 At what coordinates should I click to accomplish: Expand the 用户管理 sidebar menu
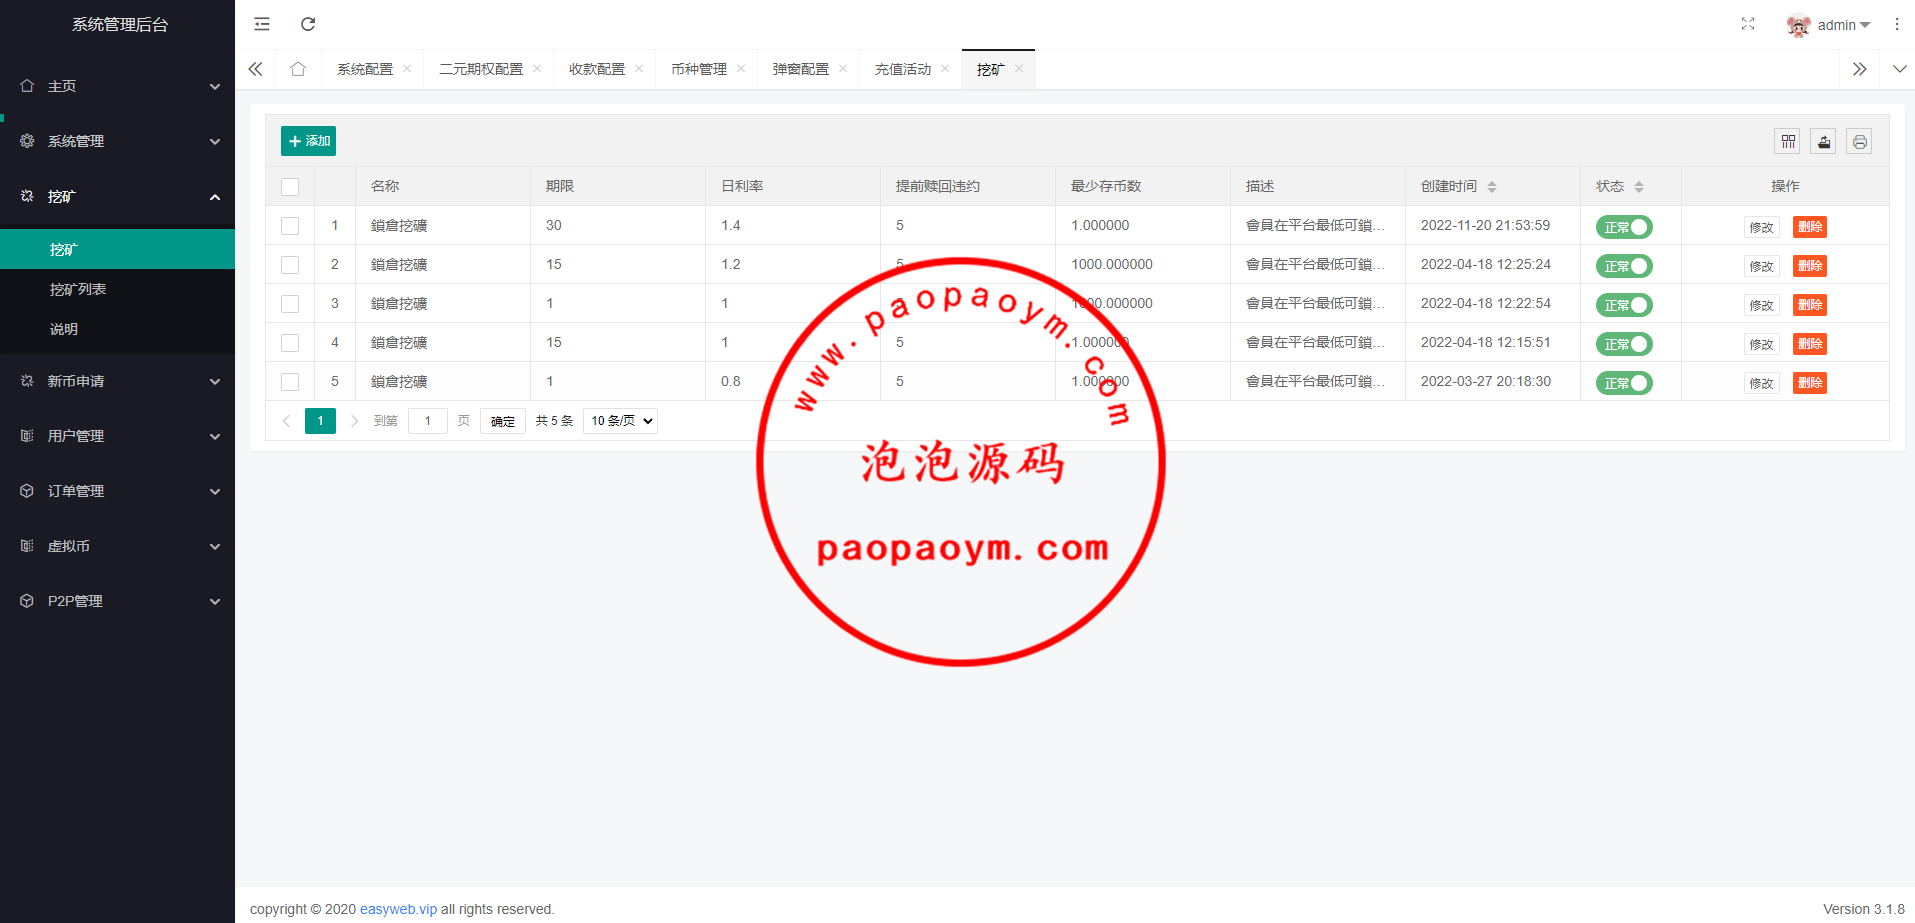117,436
